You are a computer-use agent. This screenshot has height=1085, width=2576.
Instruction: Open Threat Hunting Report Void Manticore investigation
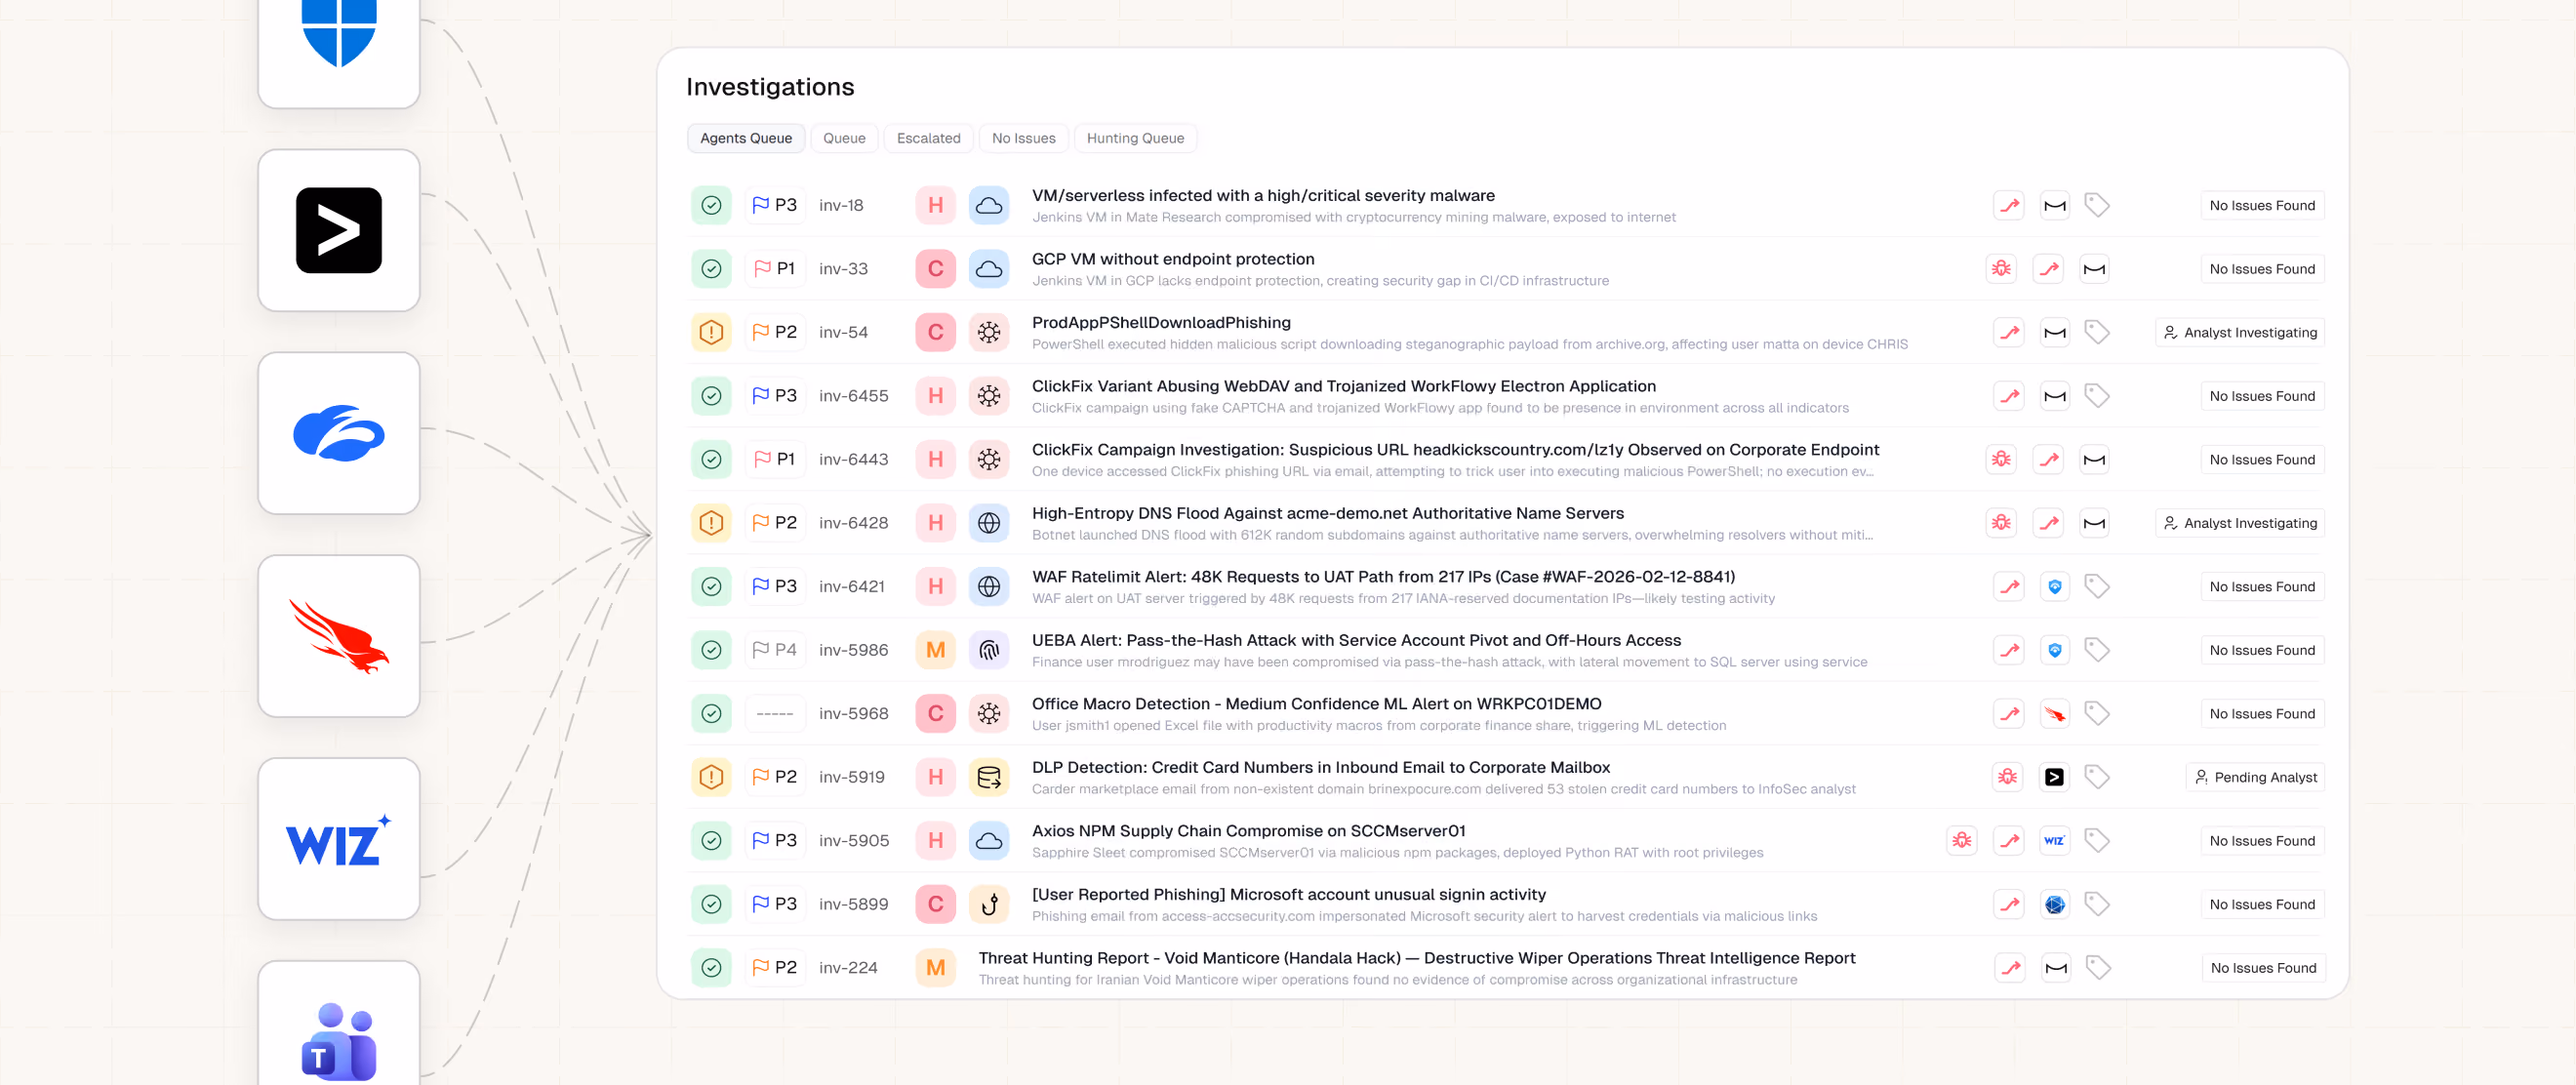click(1416, 957)
